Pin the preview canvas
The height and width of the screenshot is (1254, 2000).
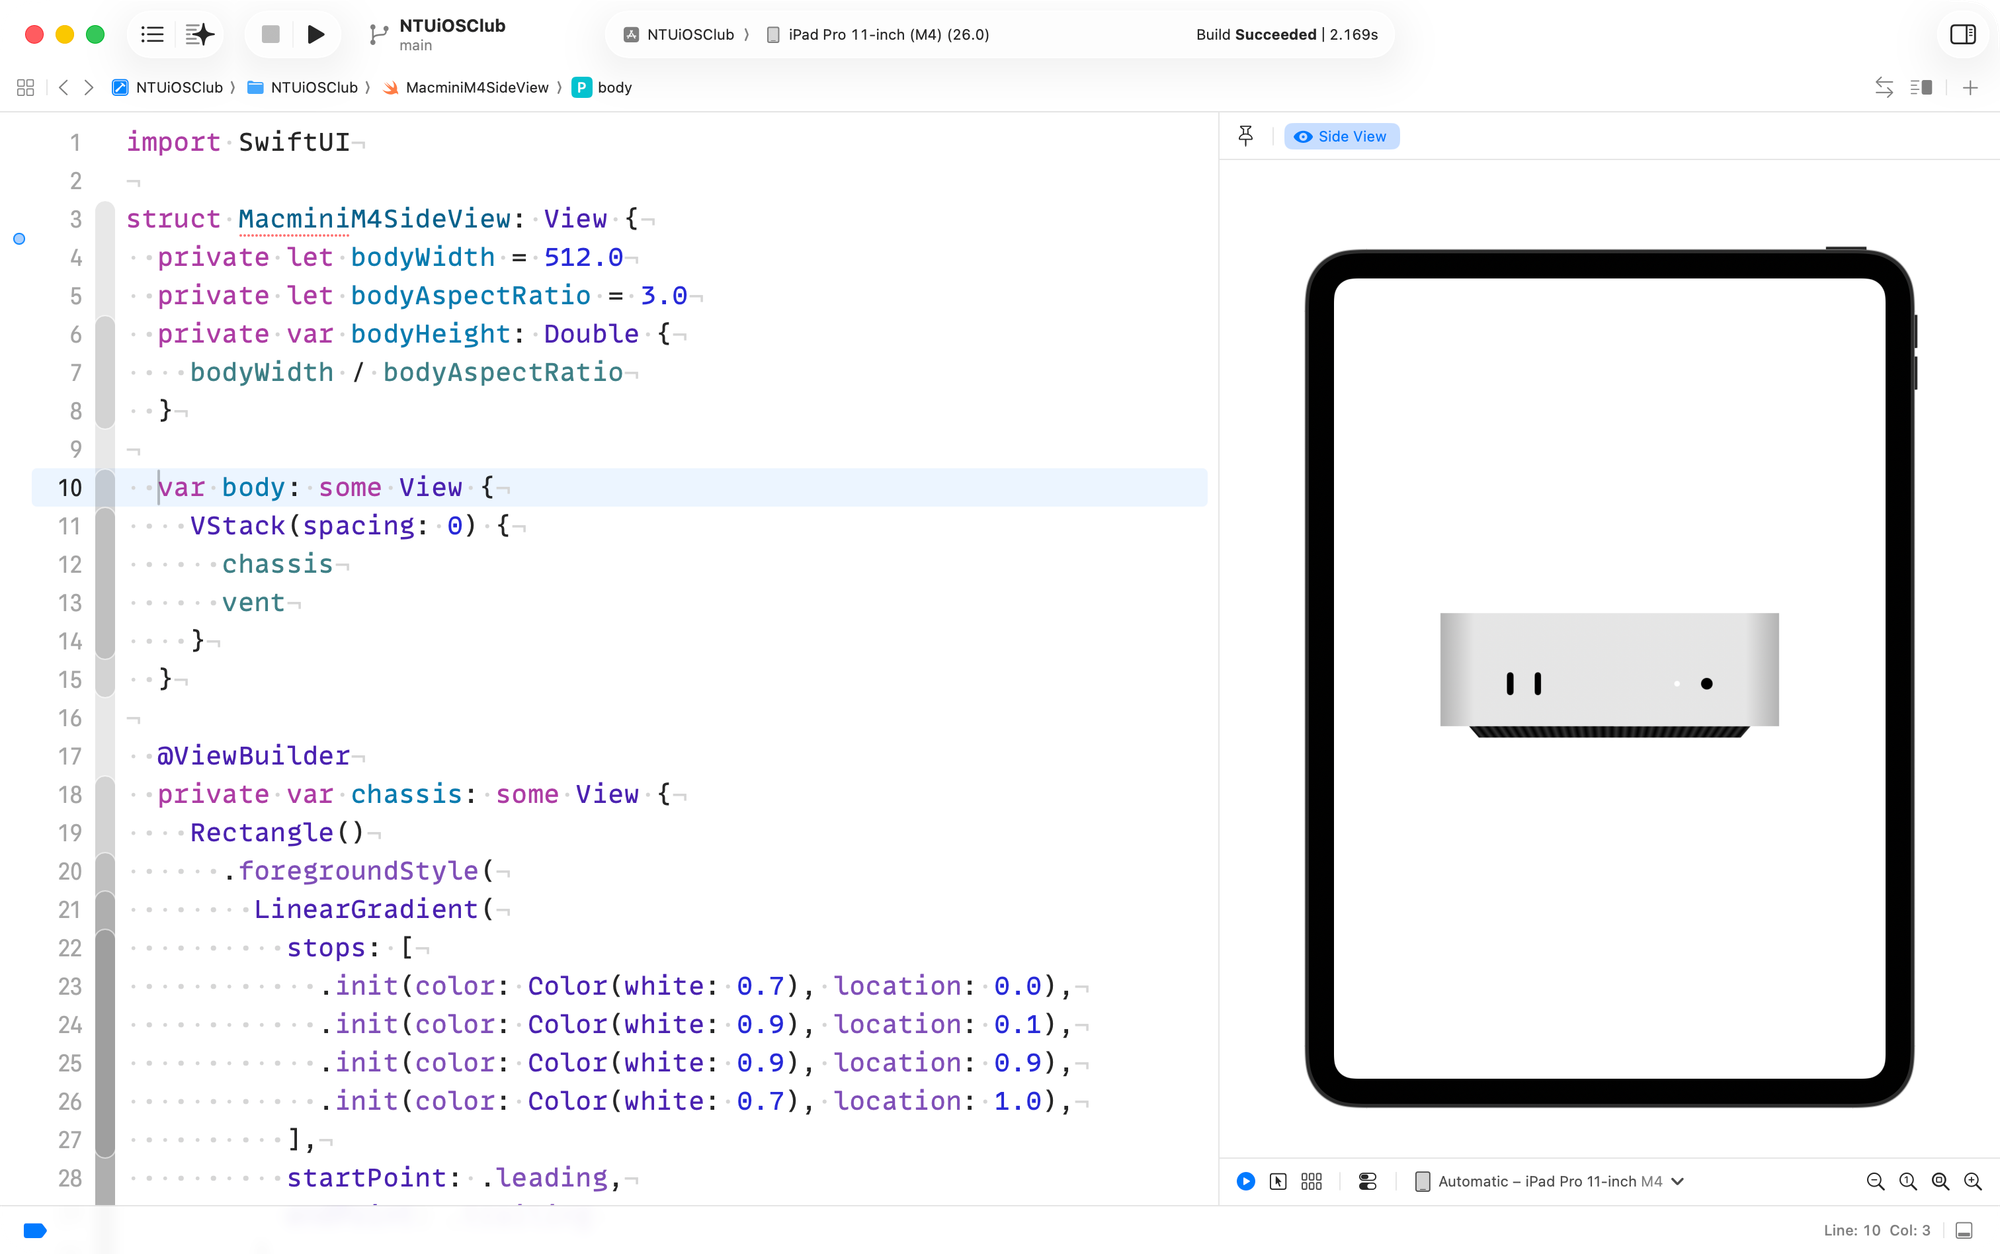pyautogui.click(x=1246, y=136)
